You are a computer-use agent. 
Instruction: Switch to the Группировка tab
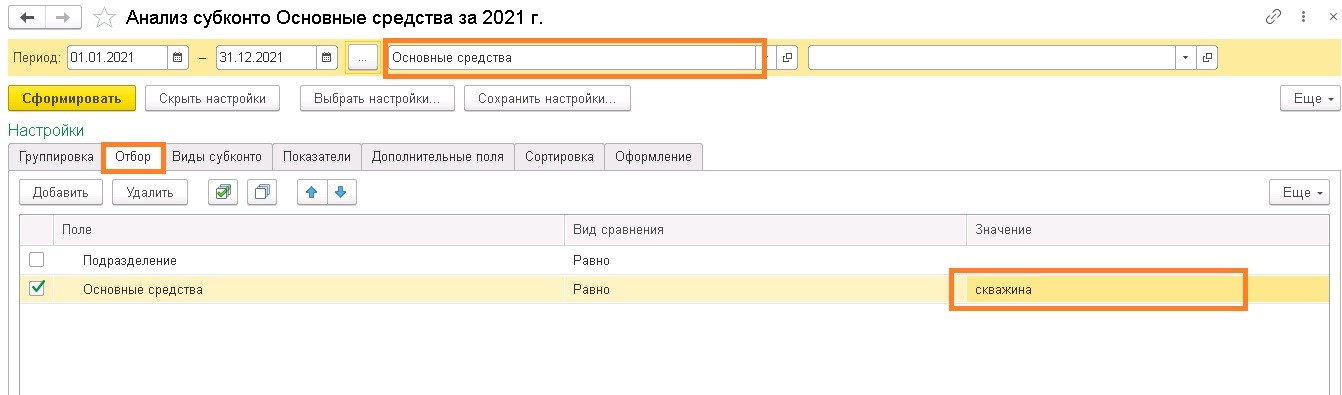coord(55,157)
